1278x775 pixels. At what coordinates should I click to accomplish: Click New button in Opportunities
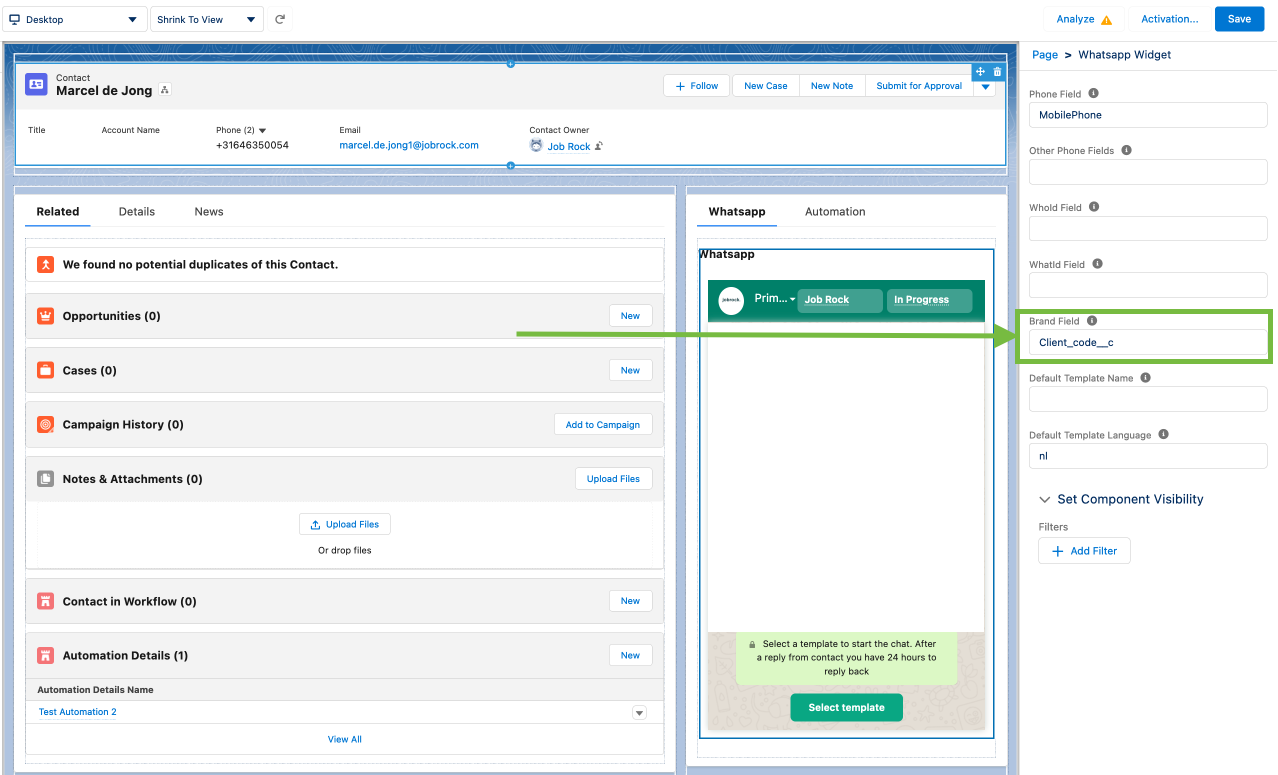click(x=630, y=316)
